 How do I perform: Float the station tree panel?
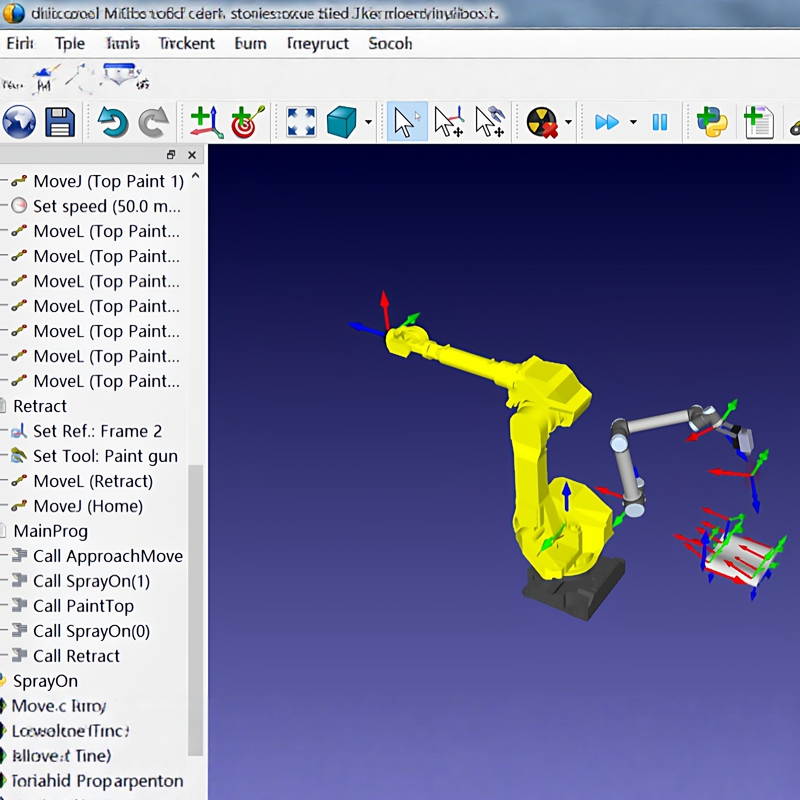pos(171,155)
